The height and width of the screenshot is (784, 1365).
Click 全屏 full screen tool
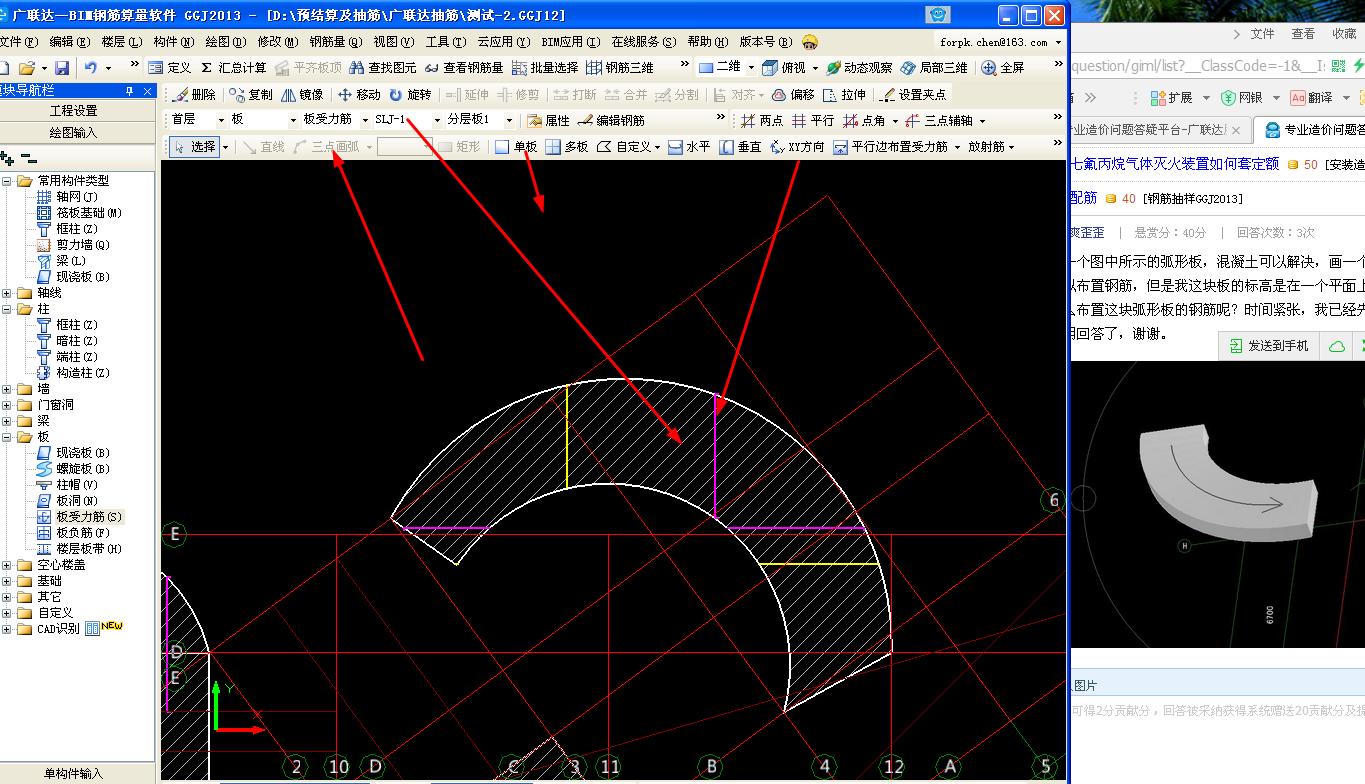(1003, 68)
